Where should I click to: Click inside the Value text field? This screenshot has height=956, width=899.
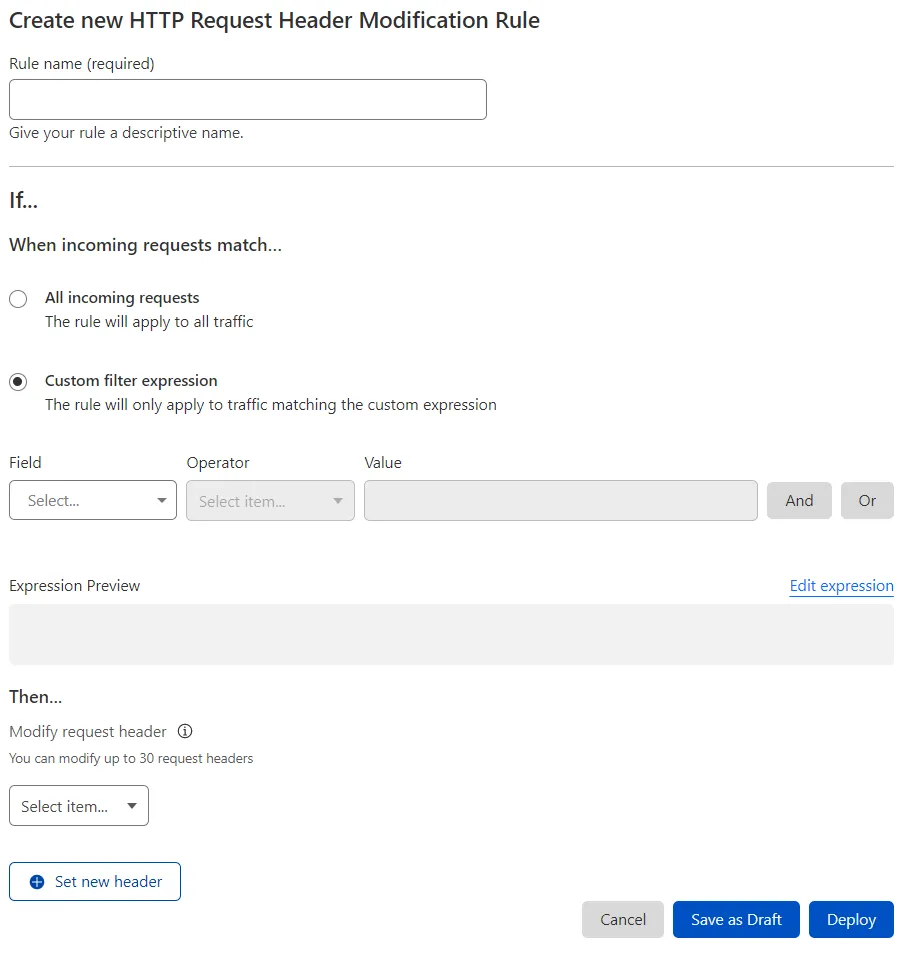[x=560, y=500]
